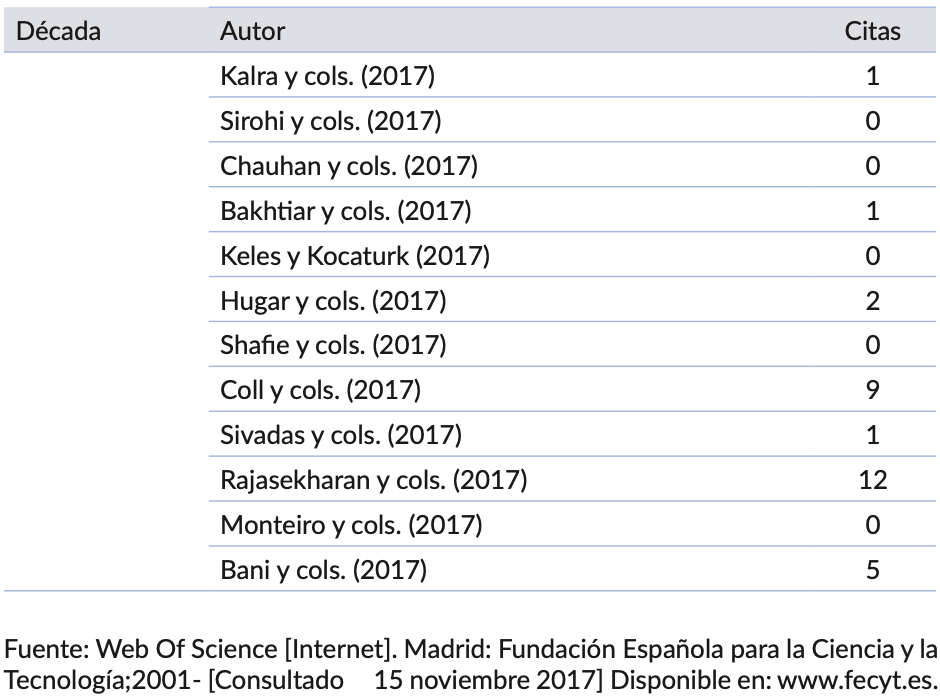Click the citation count 9 for Coll
940x698 pixels.
click(x=872, y=391)
